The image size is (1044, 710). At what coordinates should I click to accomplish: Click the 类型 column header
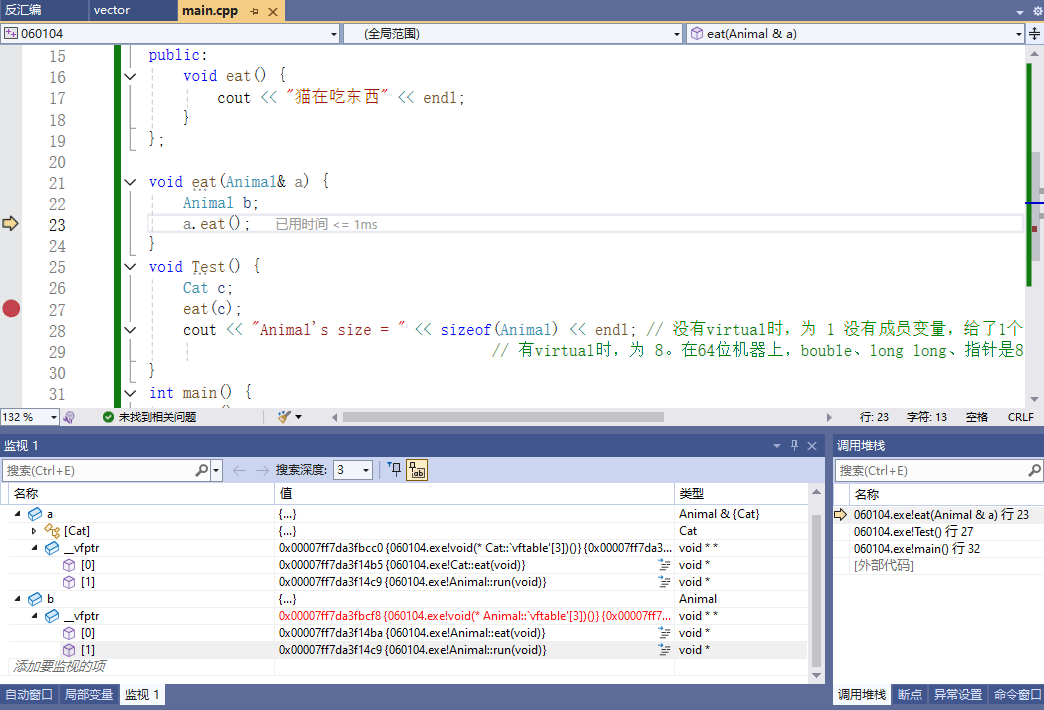(741, 494)
